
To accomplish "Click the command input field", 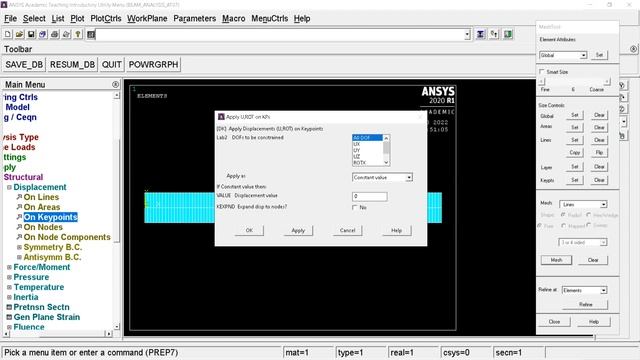I will 280,35.
